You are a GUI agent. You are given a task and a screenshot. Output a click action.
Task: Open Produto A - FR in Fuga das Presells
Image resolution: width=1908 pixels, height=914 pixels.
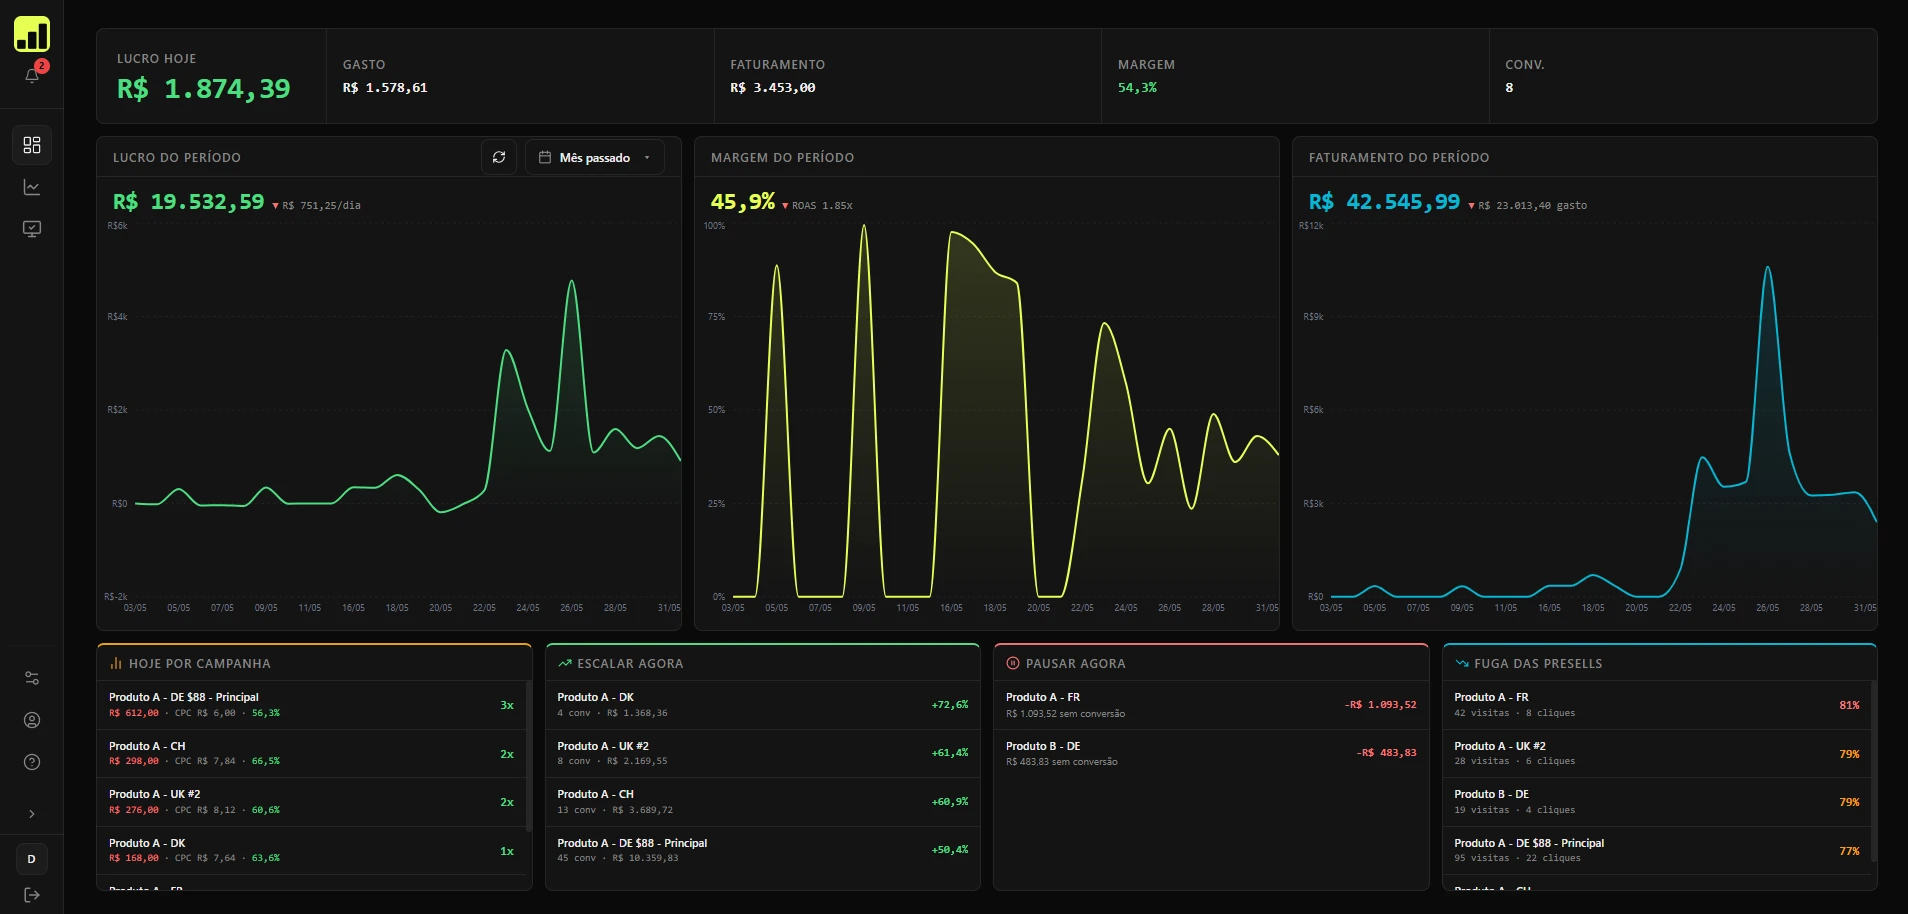click(x=1656, y=705)
